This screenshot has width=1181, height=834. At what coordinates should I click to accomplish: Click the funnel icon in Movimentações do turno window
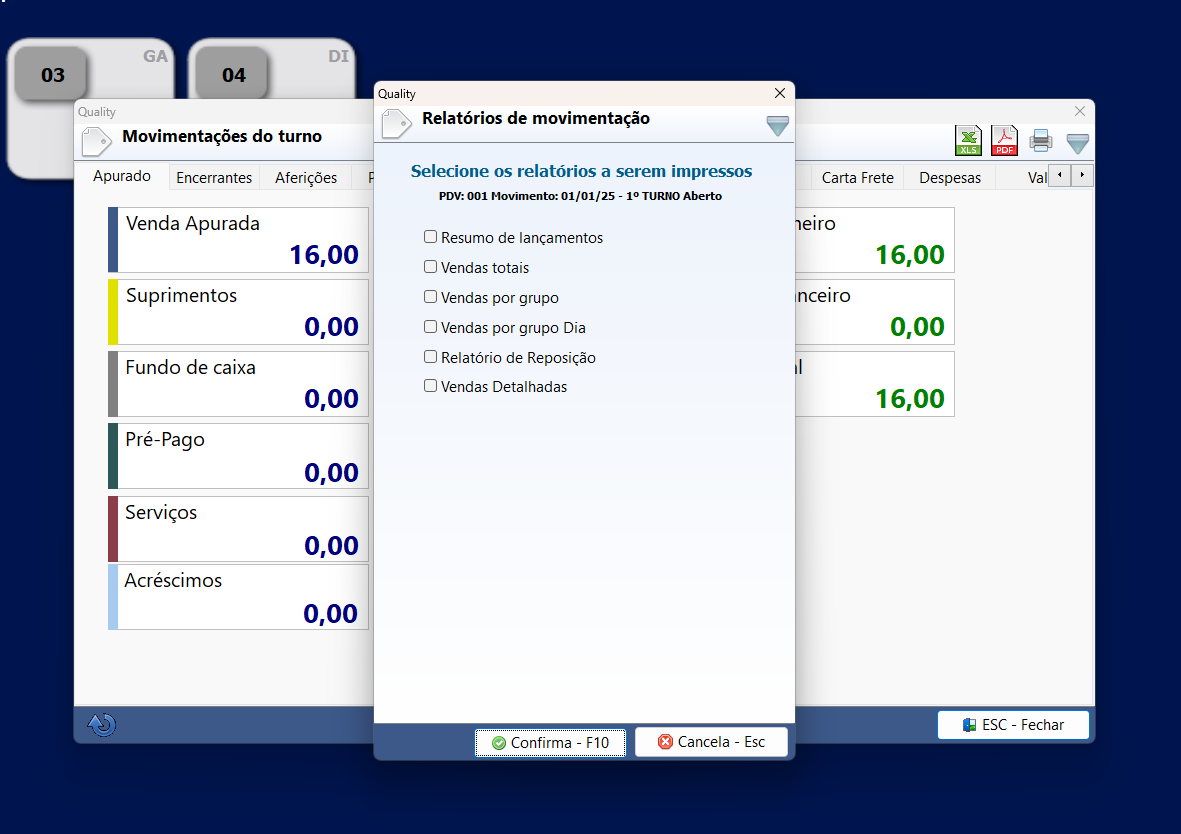tap(1078, 143)
